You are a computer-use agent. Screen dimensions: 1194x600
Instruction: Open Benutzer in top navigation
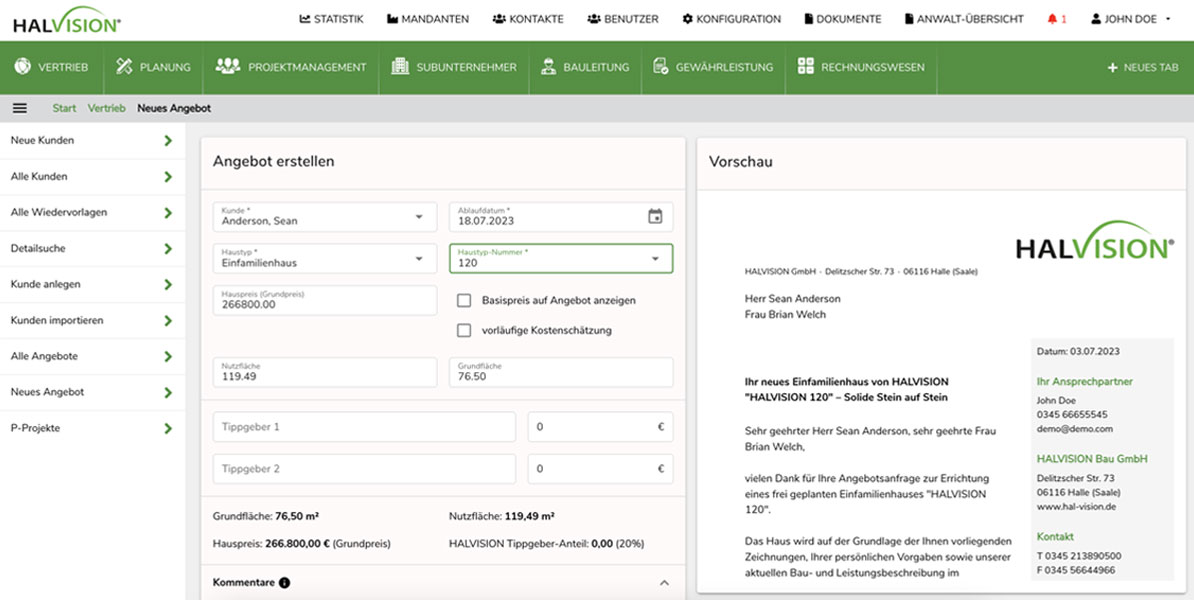click(x=623, y=19)
